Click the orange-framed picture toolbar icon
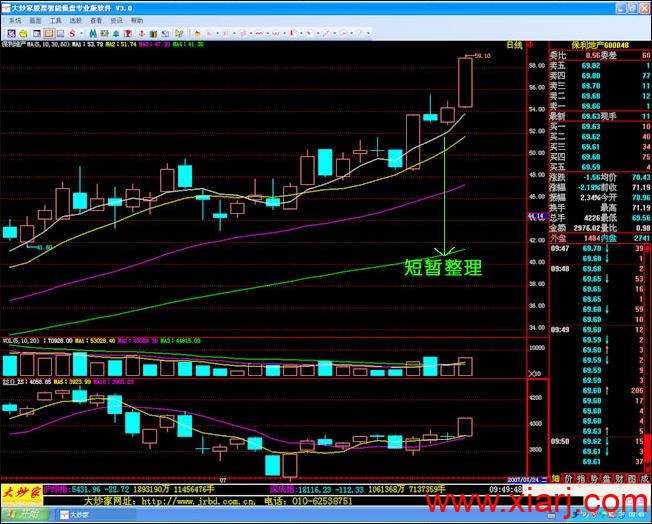The image size is (652, 524). tap(104, 33)
